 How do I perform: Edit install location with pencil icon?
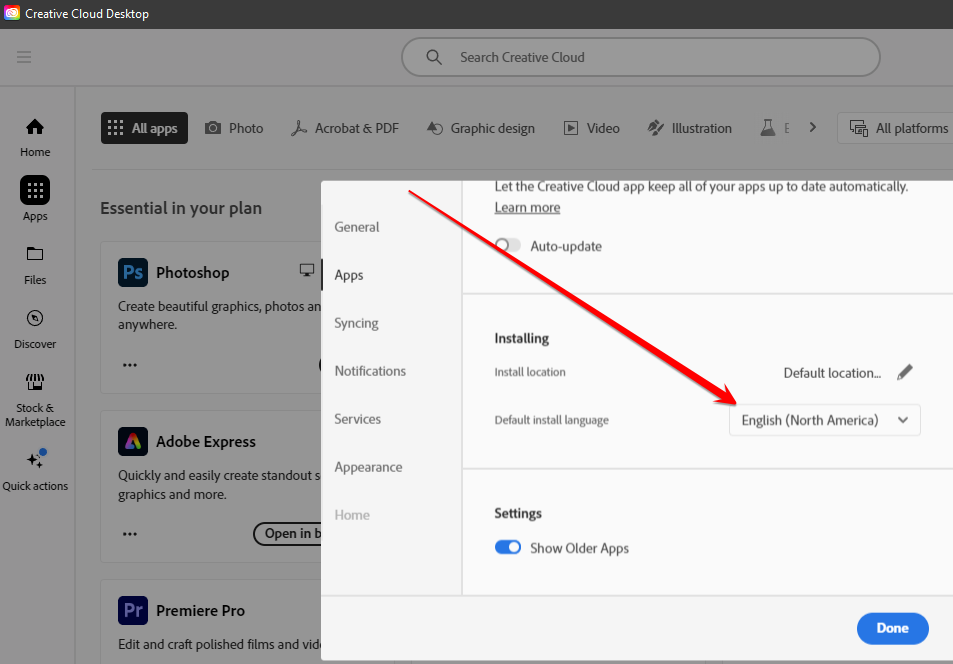click(x=904, y=372)
